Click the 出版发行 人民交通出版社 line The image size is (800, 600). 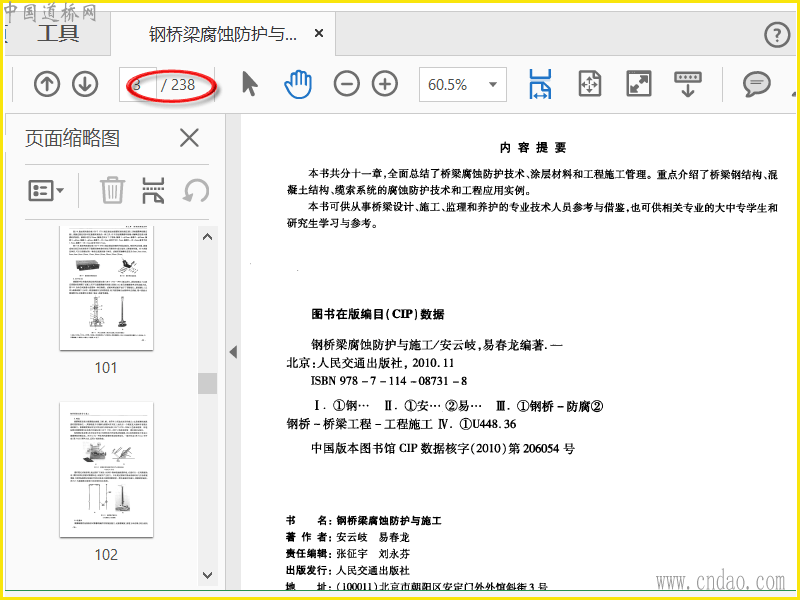[347, 570]
